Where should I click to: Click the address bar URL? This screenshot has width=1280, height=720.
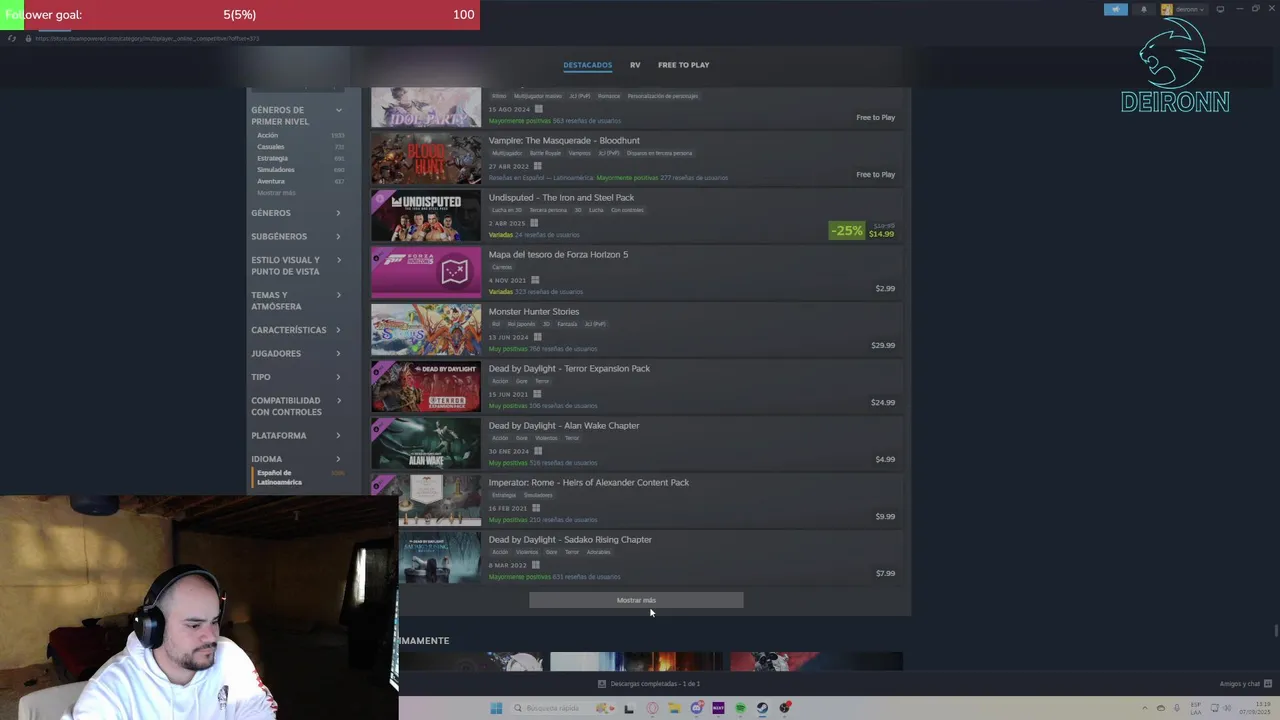coord(147,38)
